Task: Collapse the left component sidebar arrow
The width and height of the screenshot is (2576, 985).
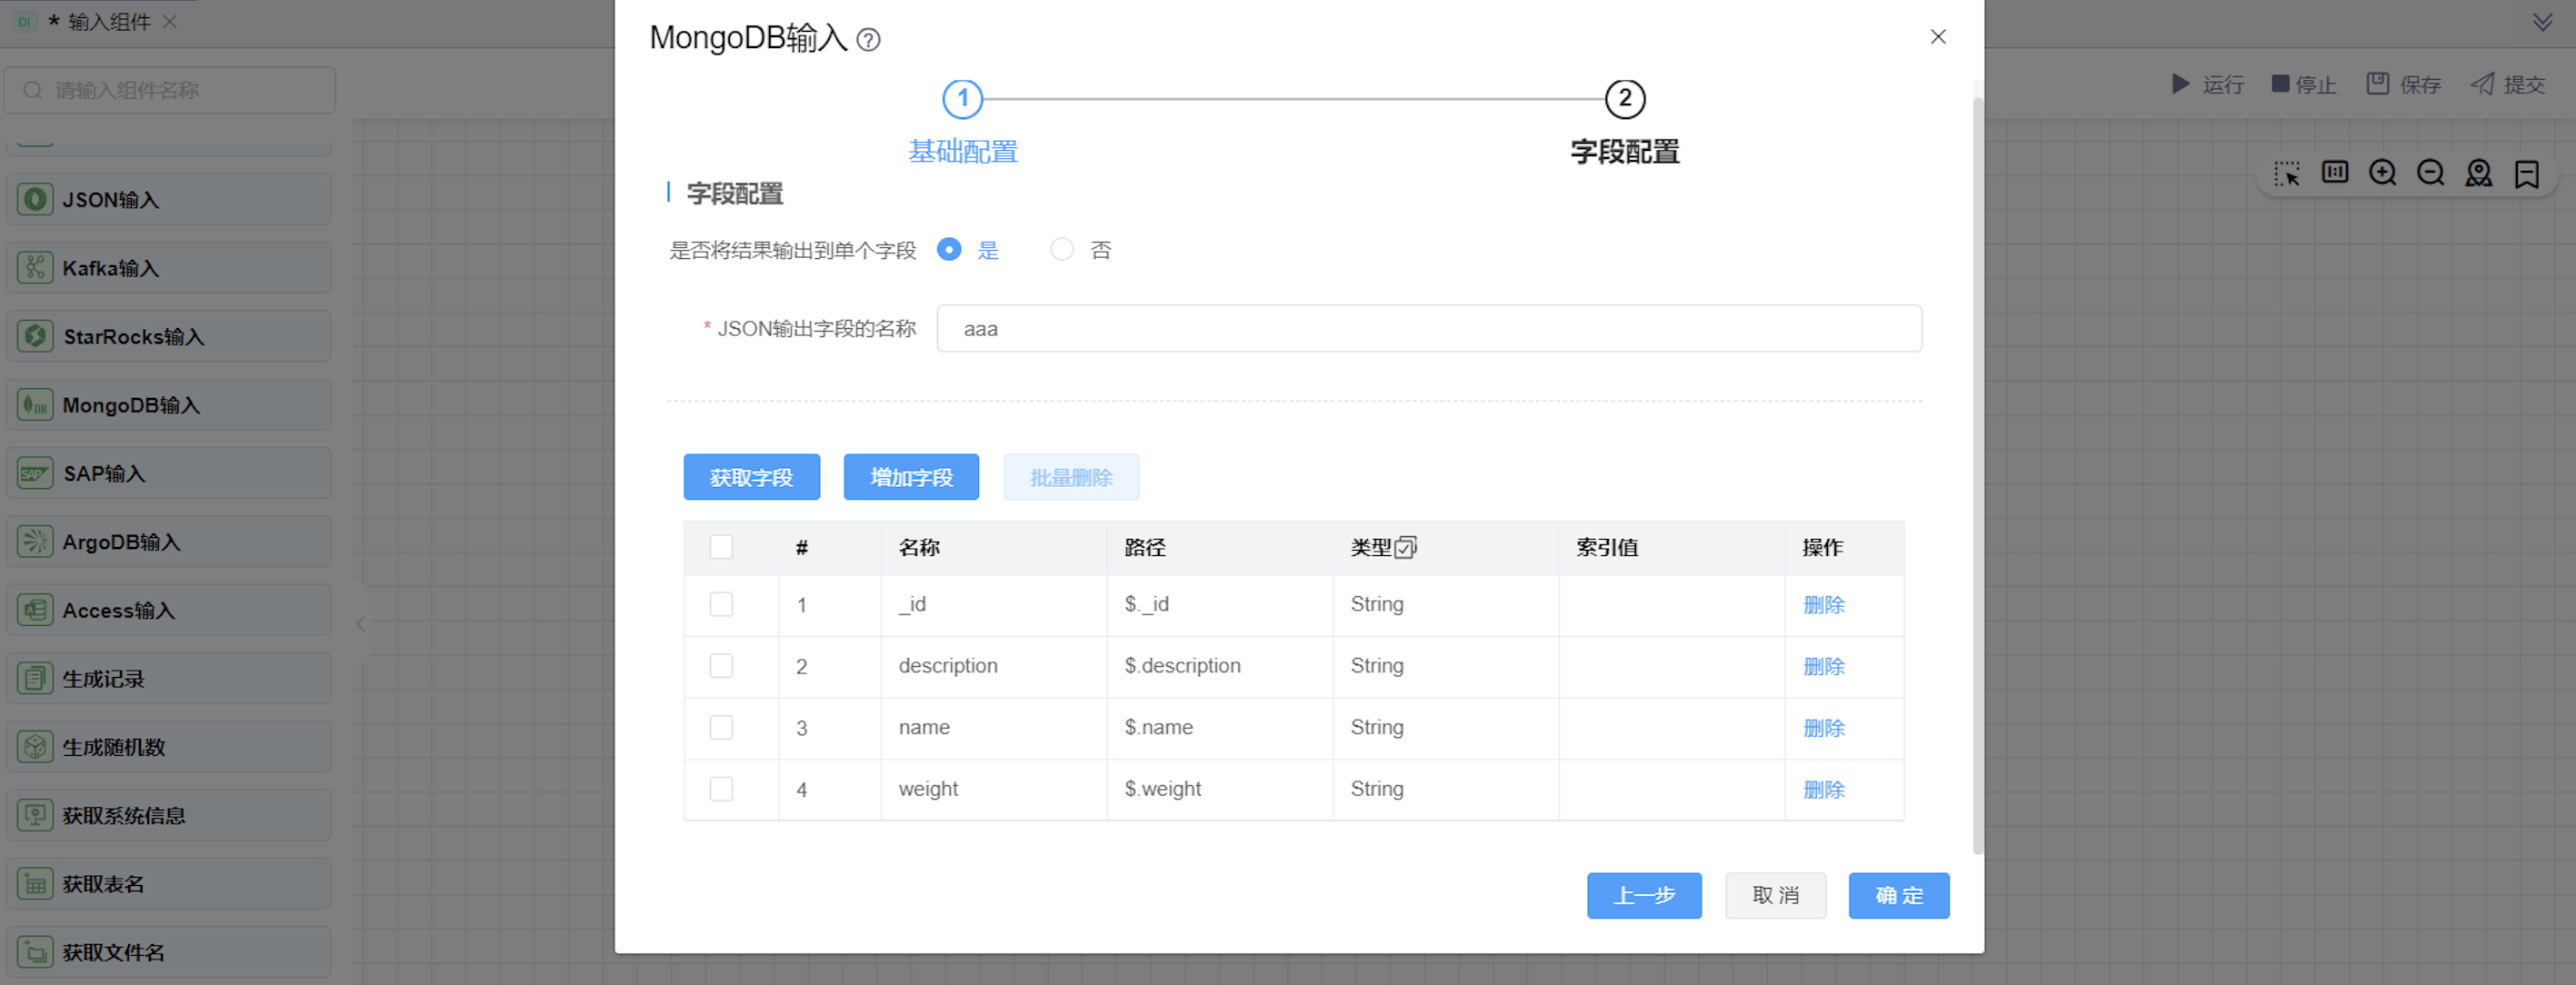Action: pos(360,624)
